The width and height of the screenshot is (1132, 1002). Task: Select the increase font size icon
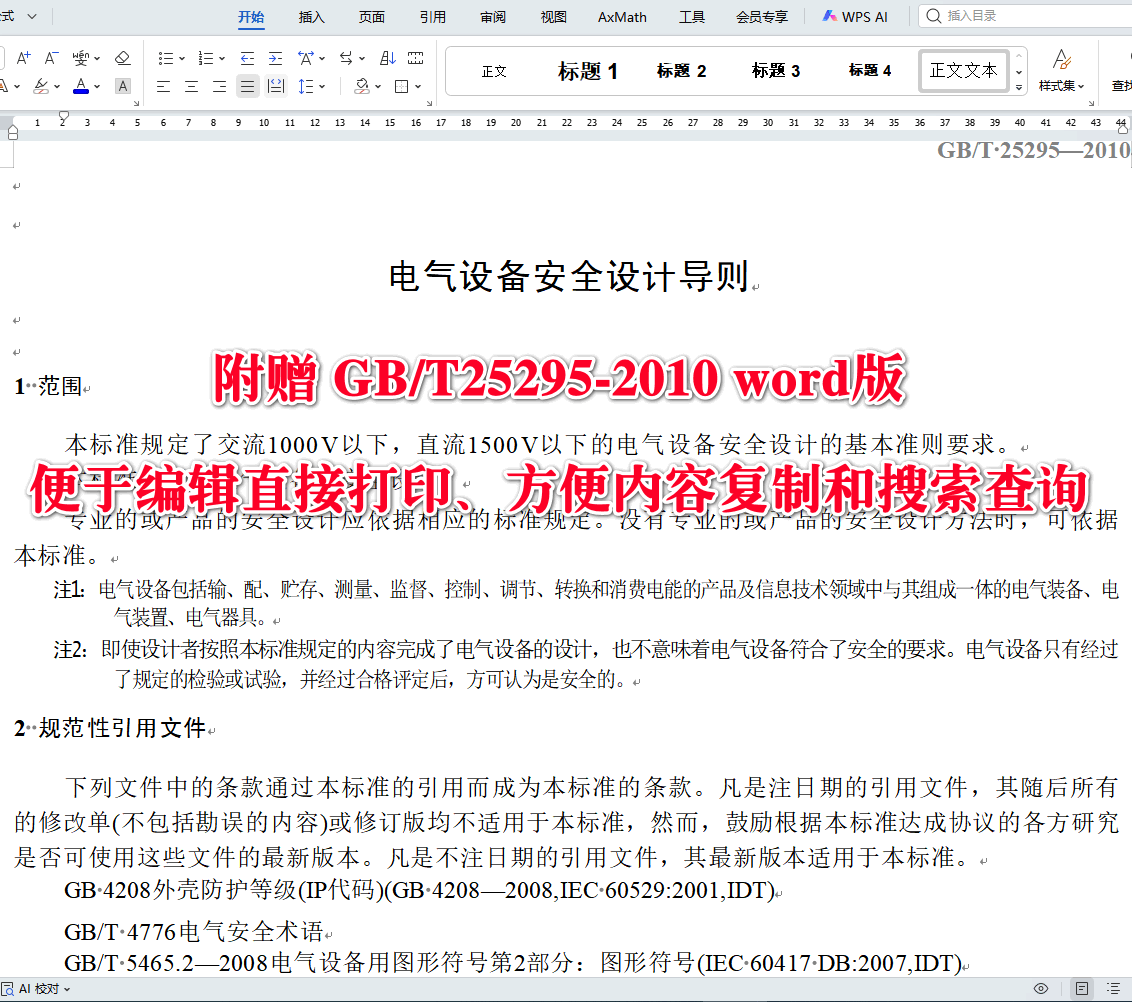(x=22, y=58)
